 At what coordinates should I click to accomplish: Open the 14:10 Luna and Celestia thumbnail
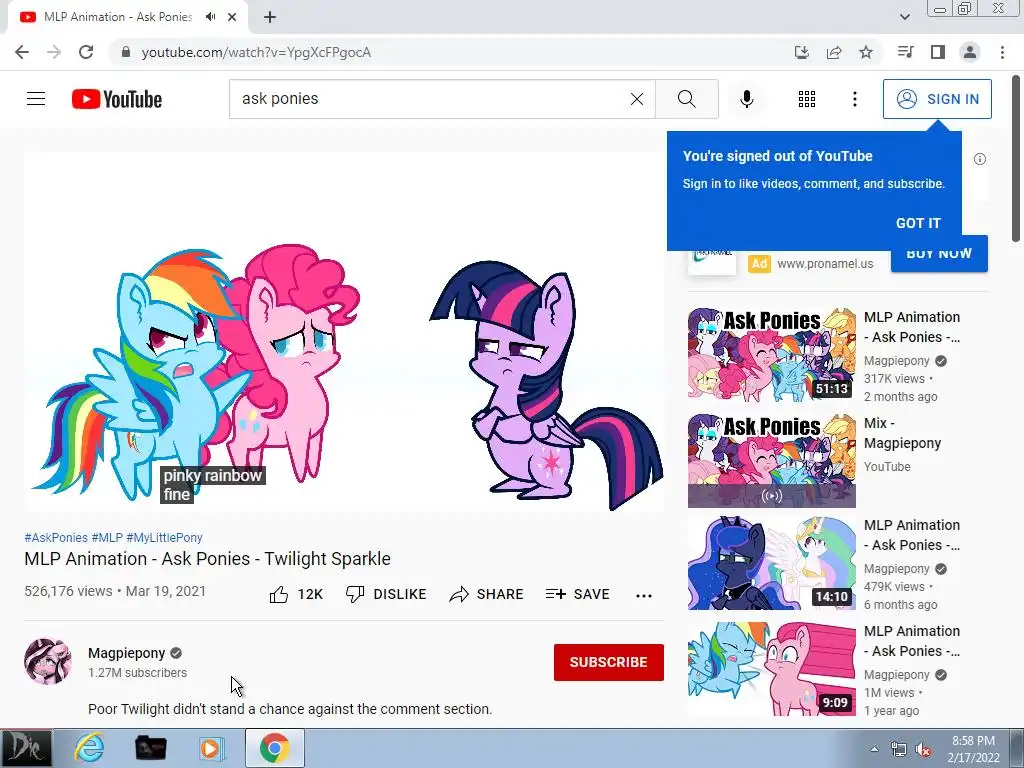tap(771, 562)
